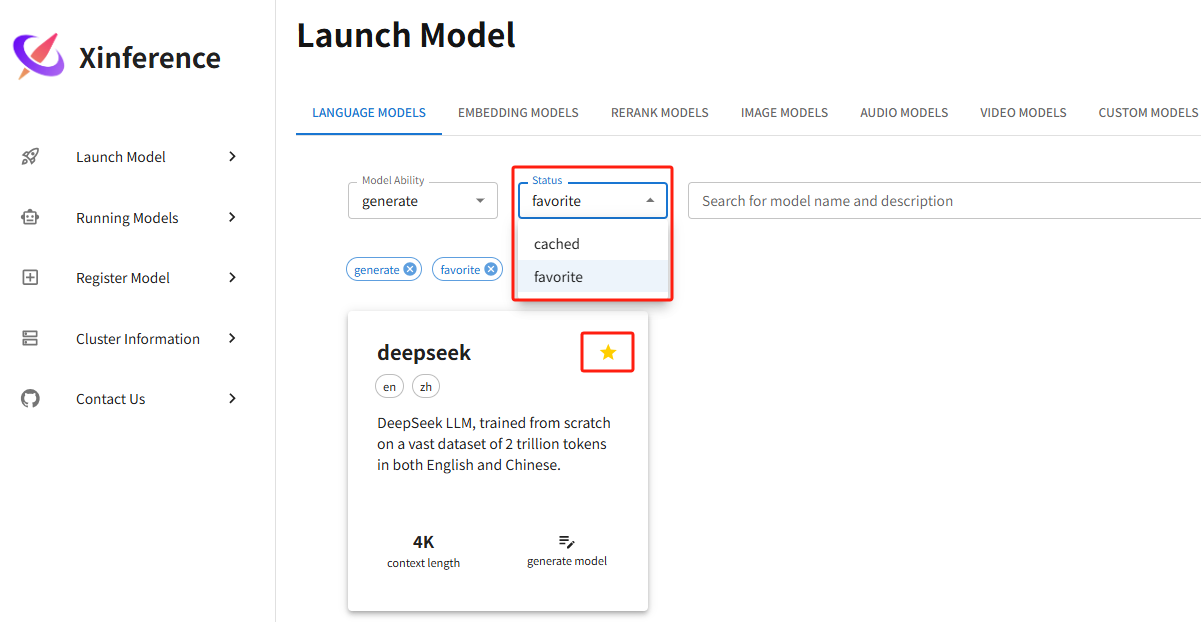The image size is (1201, 622).
Task: Expand the Contact Us sidebar chevron
Action: pos(232,399)
